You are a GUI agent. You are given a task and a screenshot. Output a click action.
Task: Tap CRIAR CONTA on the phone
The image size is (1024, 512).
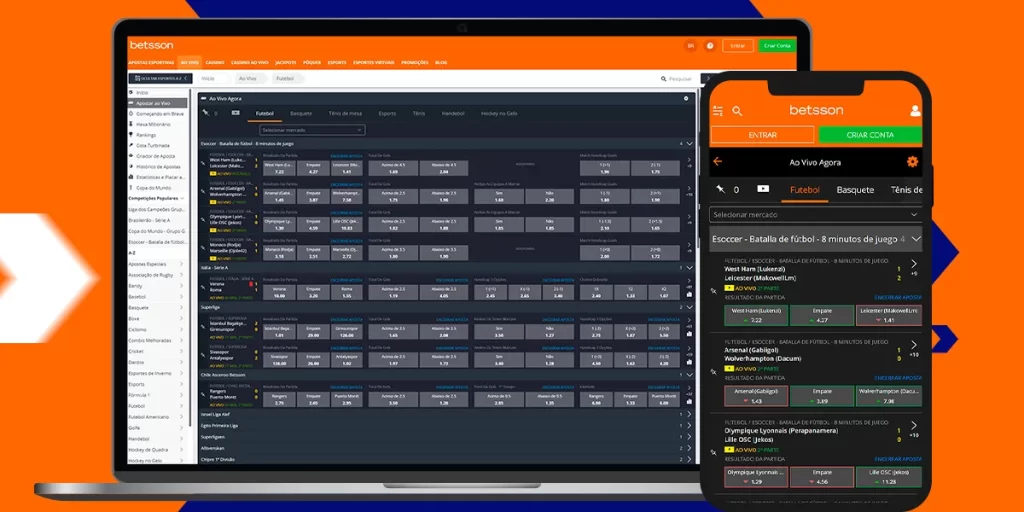pos(870,135)
